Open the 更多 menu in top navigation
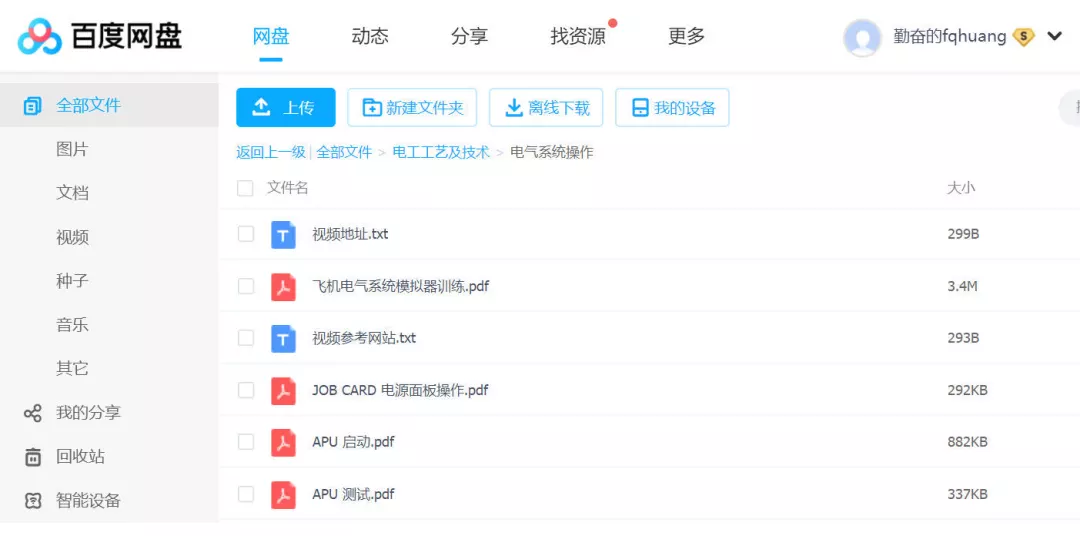 [686, 37]
